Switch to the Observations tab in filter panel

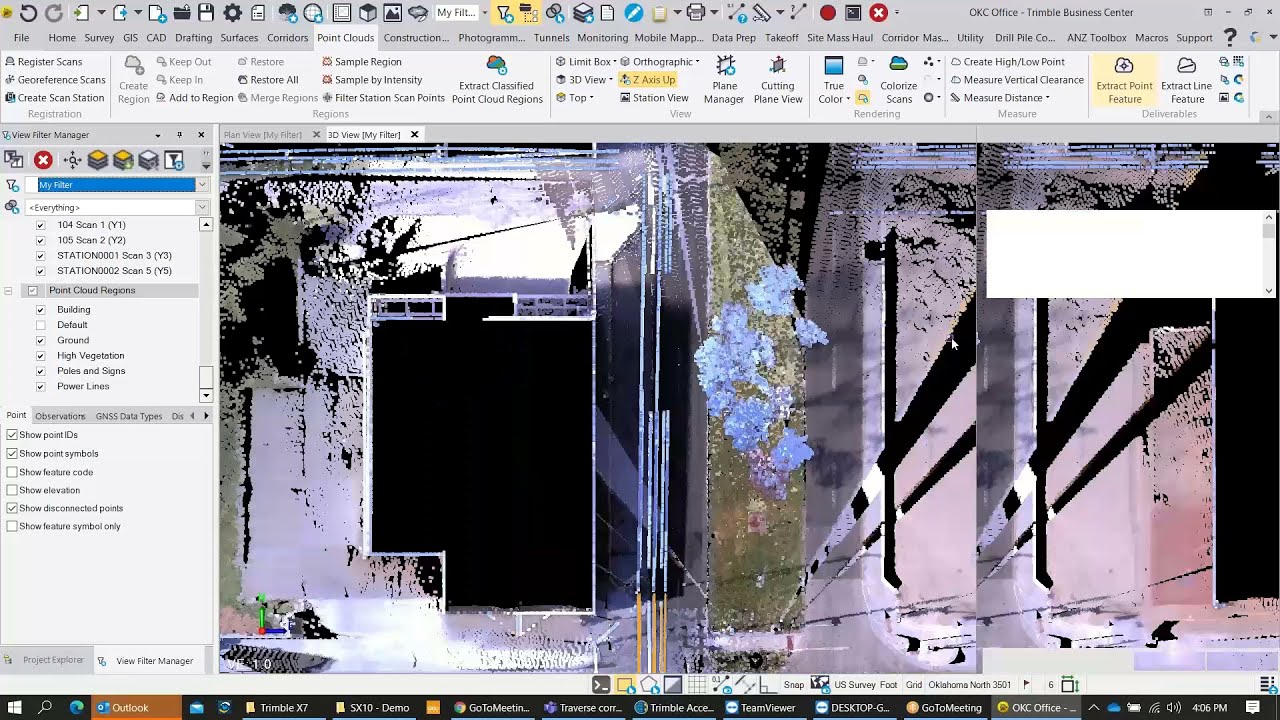click(60, 416)
